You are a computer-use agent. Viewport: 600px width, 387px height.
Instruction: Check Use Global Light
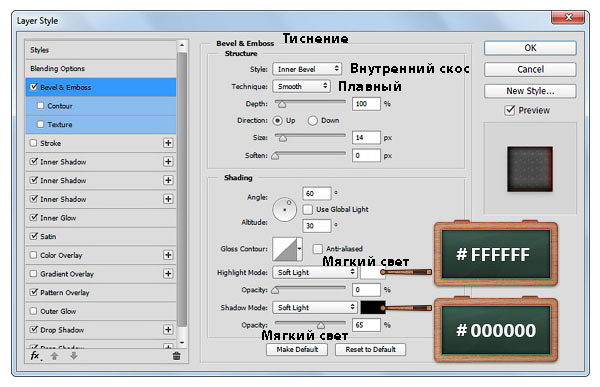click(x=308, y=209)
